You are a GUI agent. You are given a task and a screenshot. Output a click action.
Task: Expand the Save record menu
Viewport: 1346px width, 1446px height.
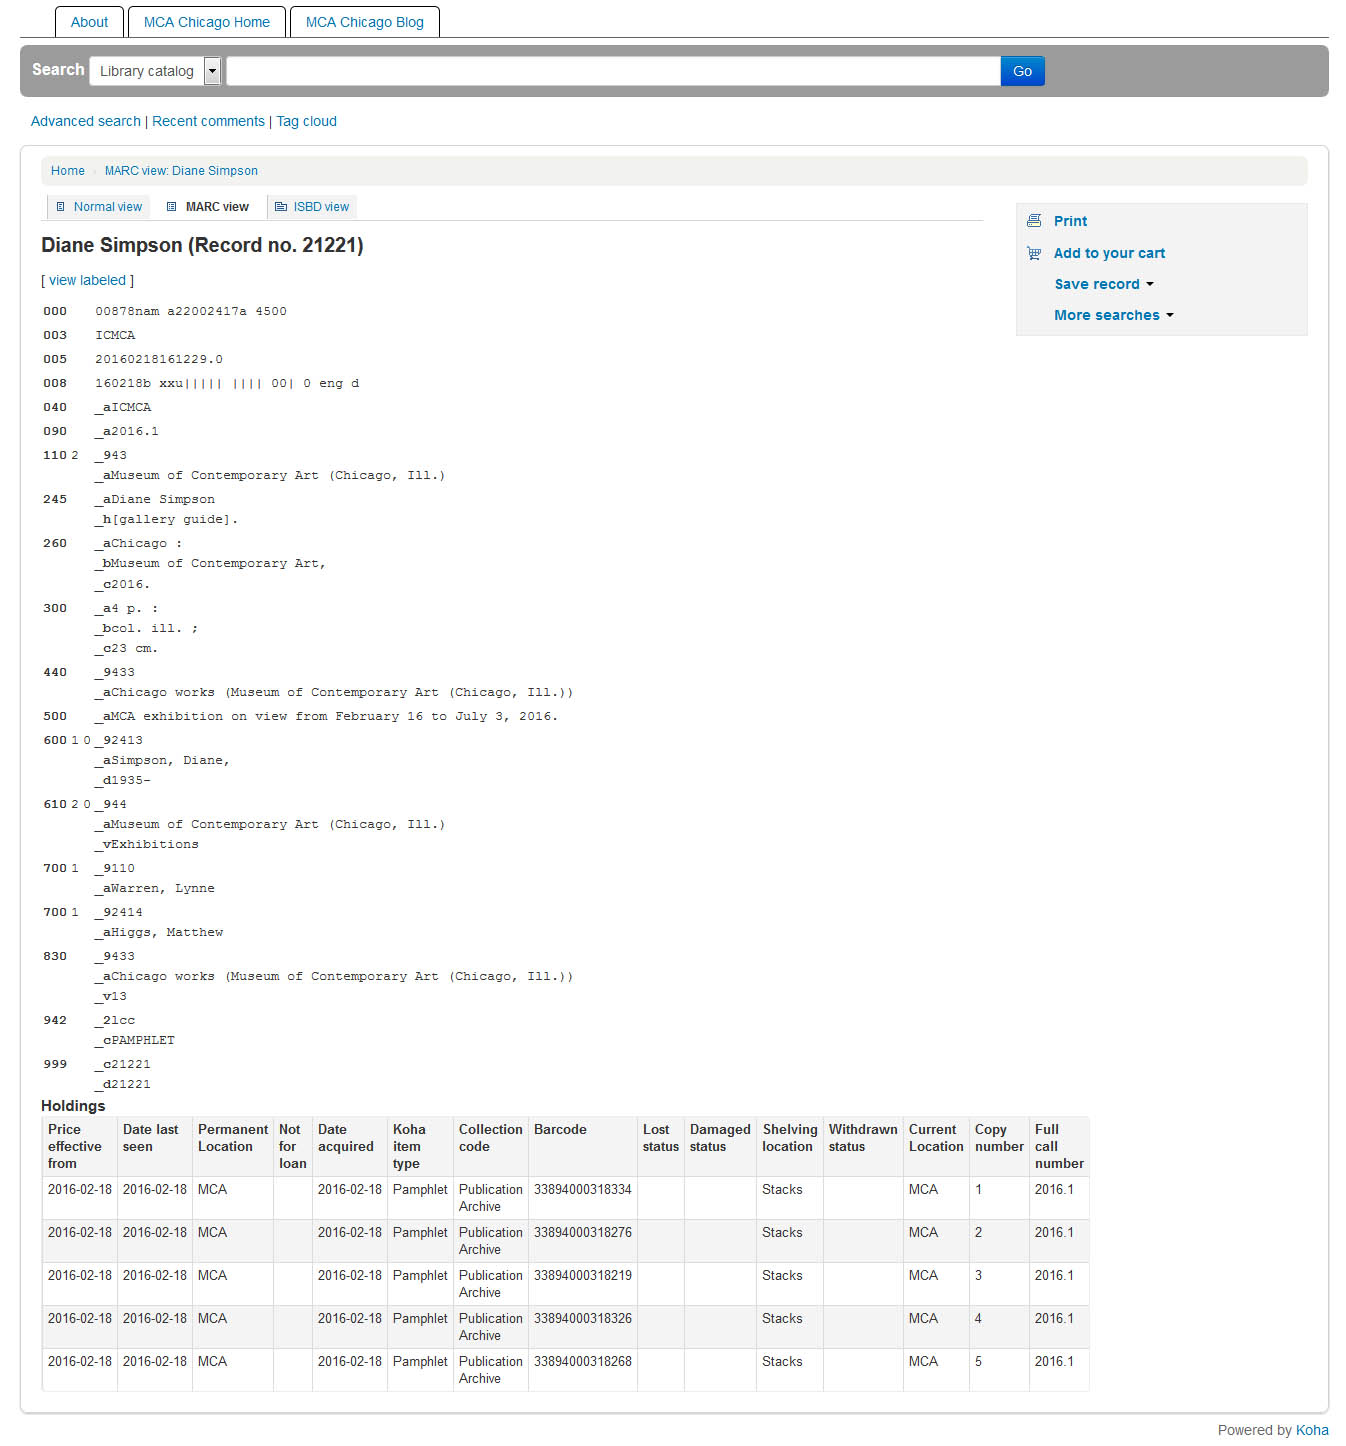point(1104,284)
